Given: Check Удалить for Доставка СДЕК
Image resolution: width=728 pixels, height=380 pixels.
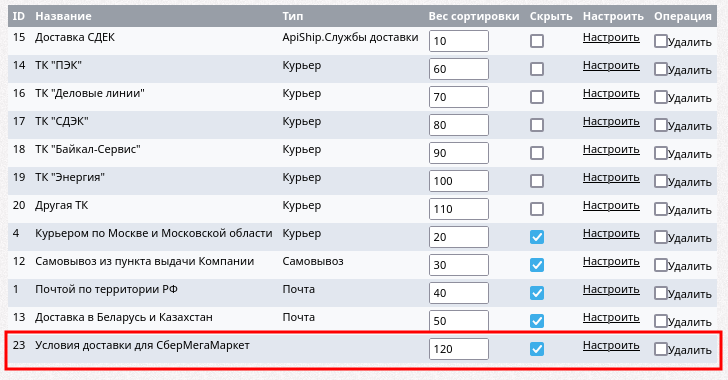Looking at the screenshot, I should tap(661, 41).
